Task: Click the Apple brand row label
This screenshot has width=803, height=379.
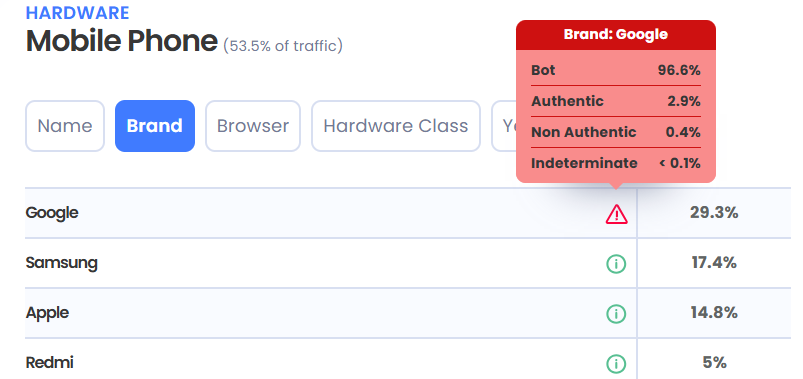Action: [47, 312]
